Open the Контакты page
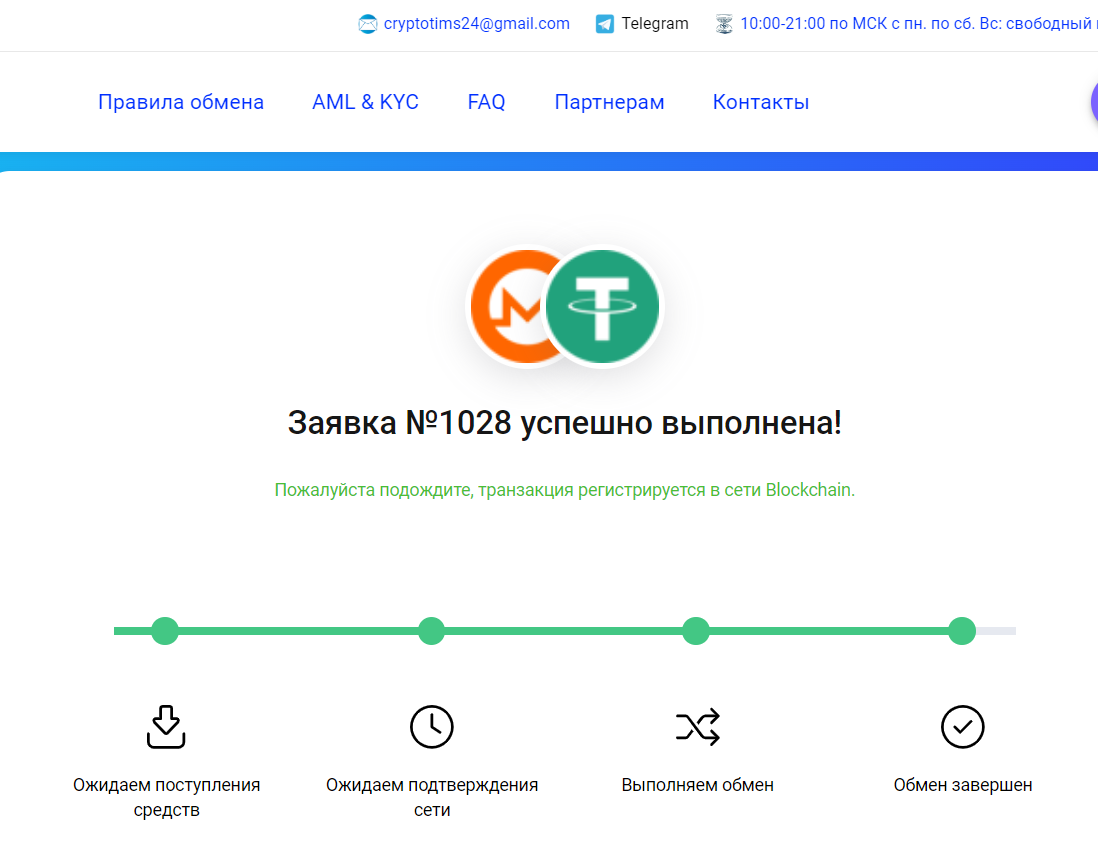 tap(761, 102)
